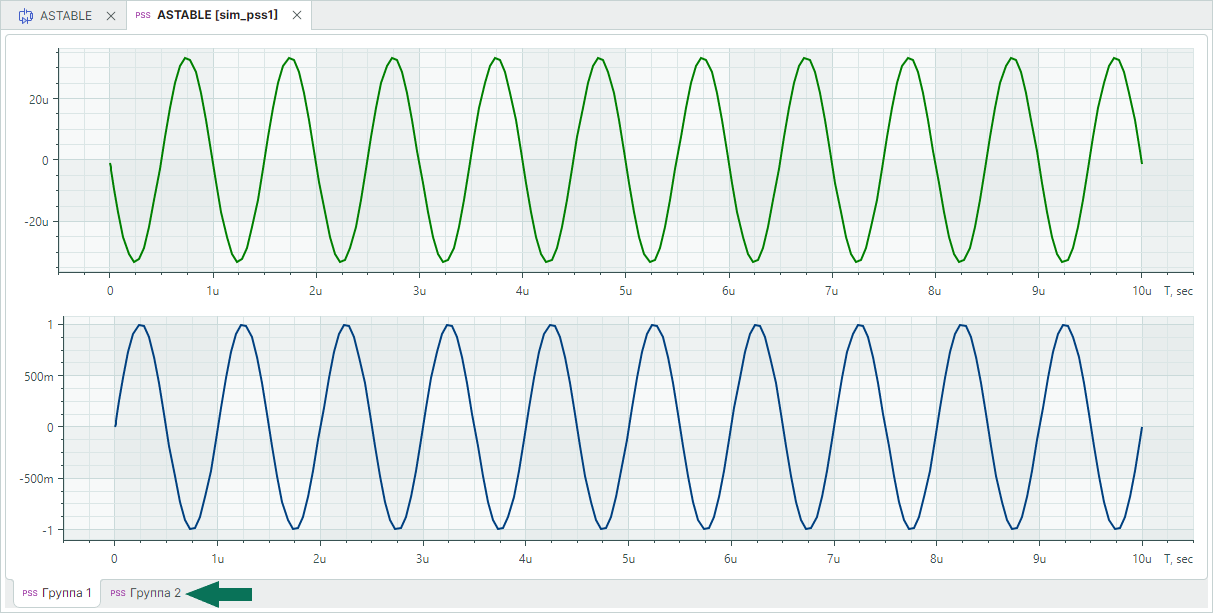This screenshot has width=1213, height=613.
Task: Click the 5u time label on upper plot
Action: tap(625, 291)
